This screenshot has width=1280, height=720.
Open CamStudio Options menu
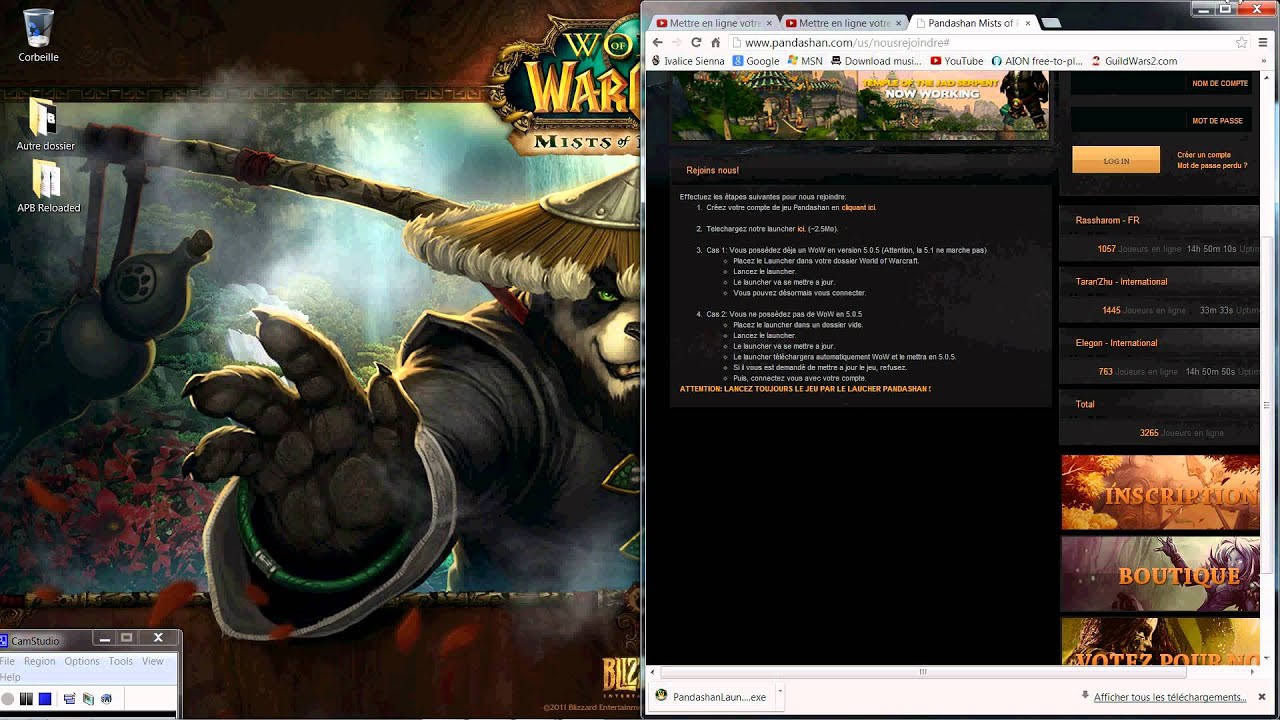[x=82, y=661]
